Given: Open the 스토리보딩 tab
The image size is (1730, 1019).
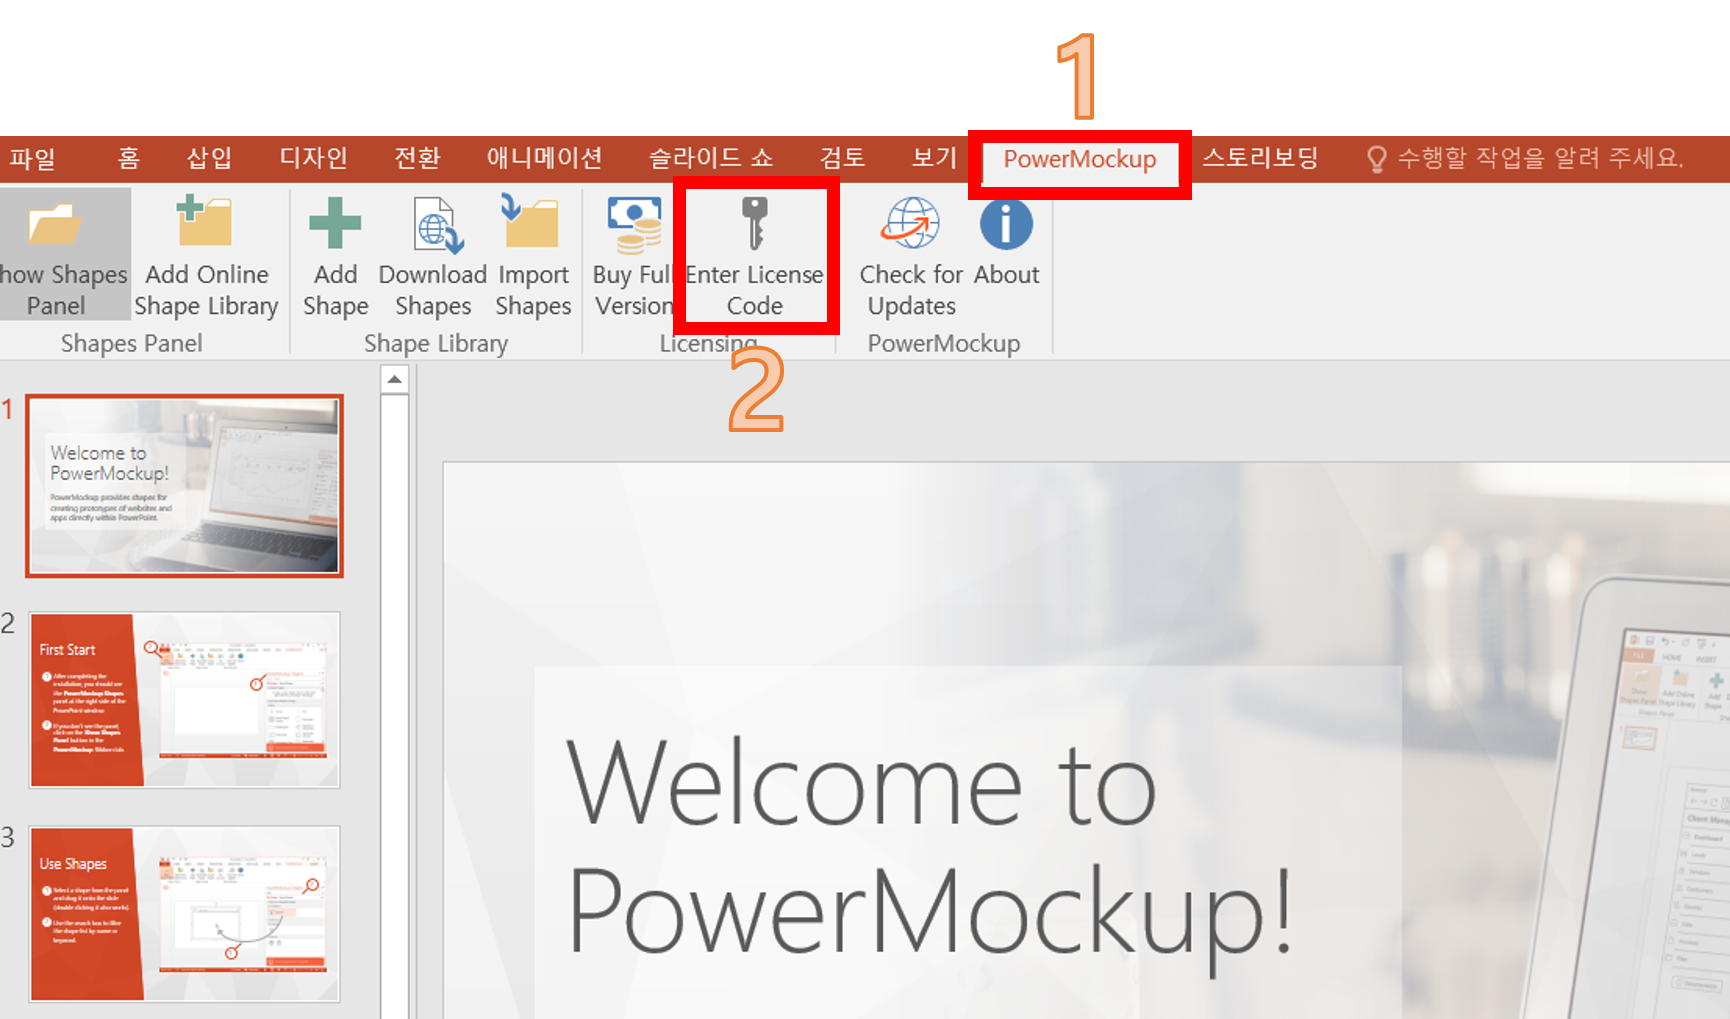Looking at the screenshot, I should click(x=1260, y=158).
